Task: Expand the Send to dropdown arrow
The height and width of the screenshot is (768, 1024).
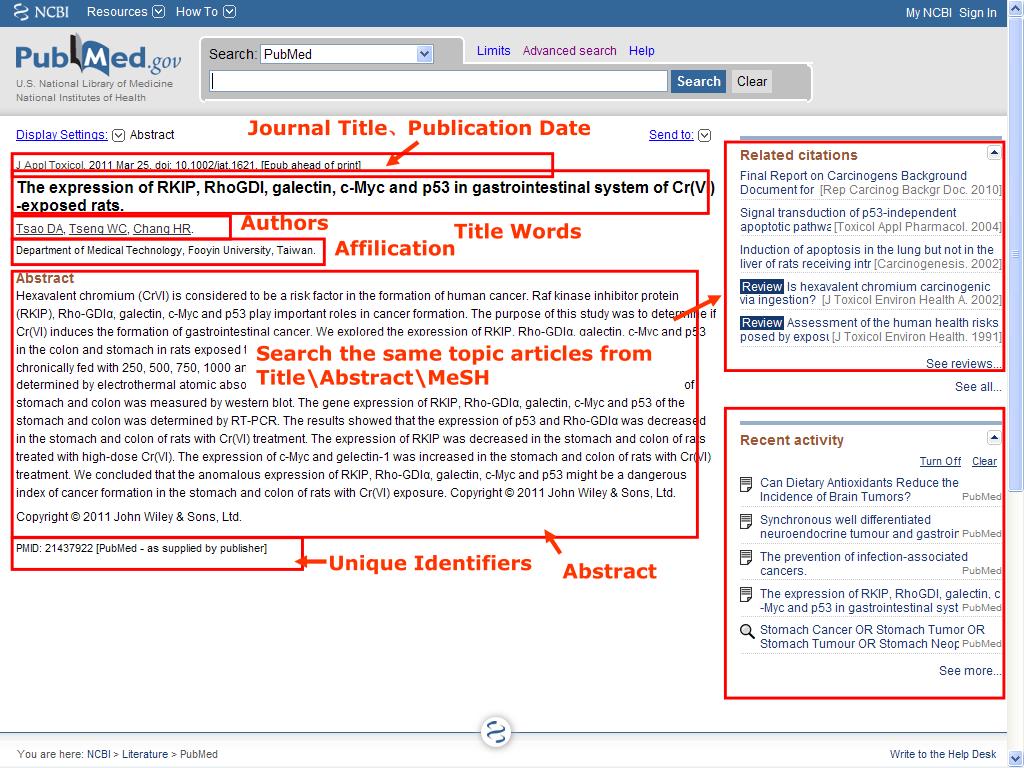Action: (x=704, y=135)
